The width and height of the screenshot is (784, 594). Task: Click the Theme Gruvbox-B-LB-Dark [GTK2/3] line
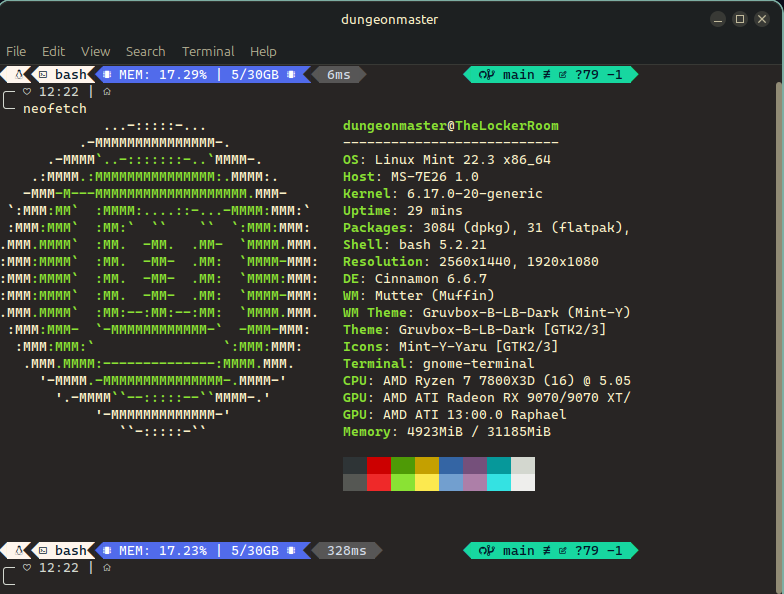coord(475,330)
